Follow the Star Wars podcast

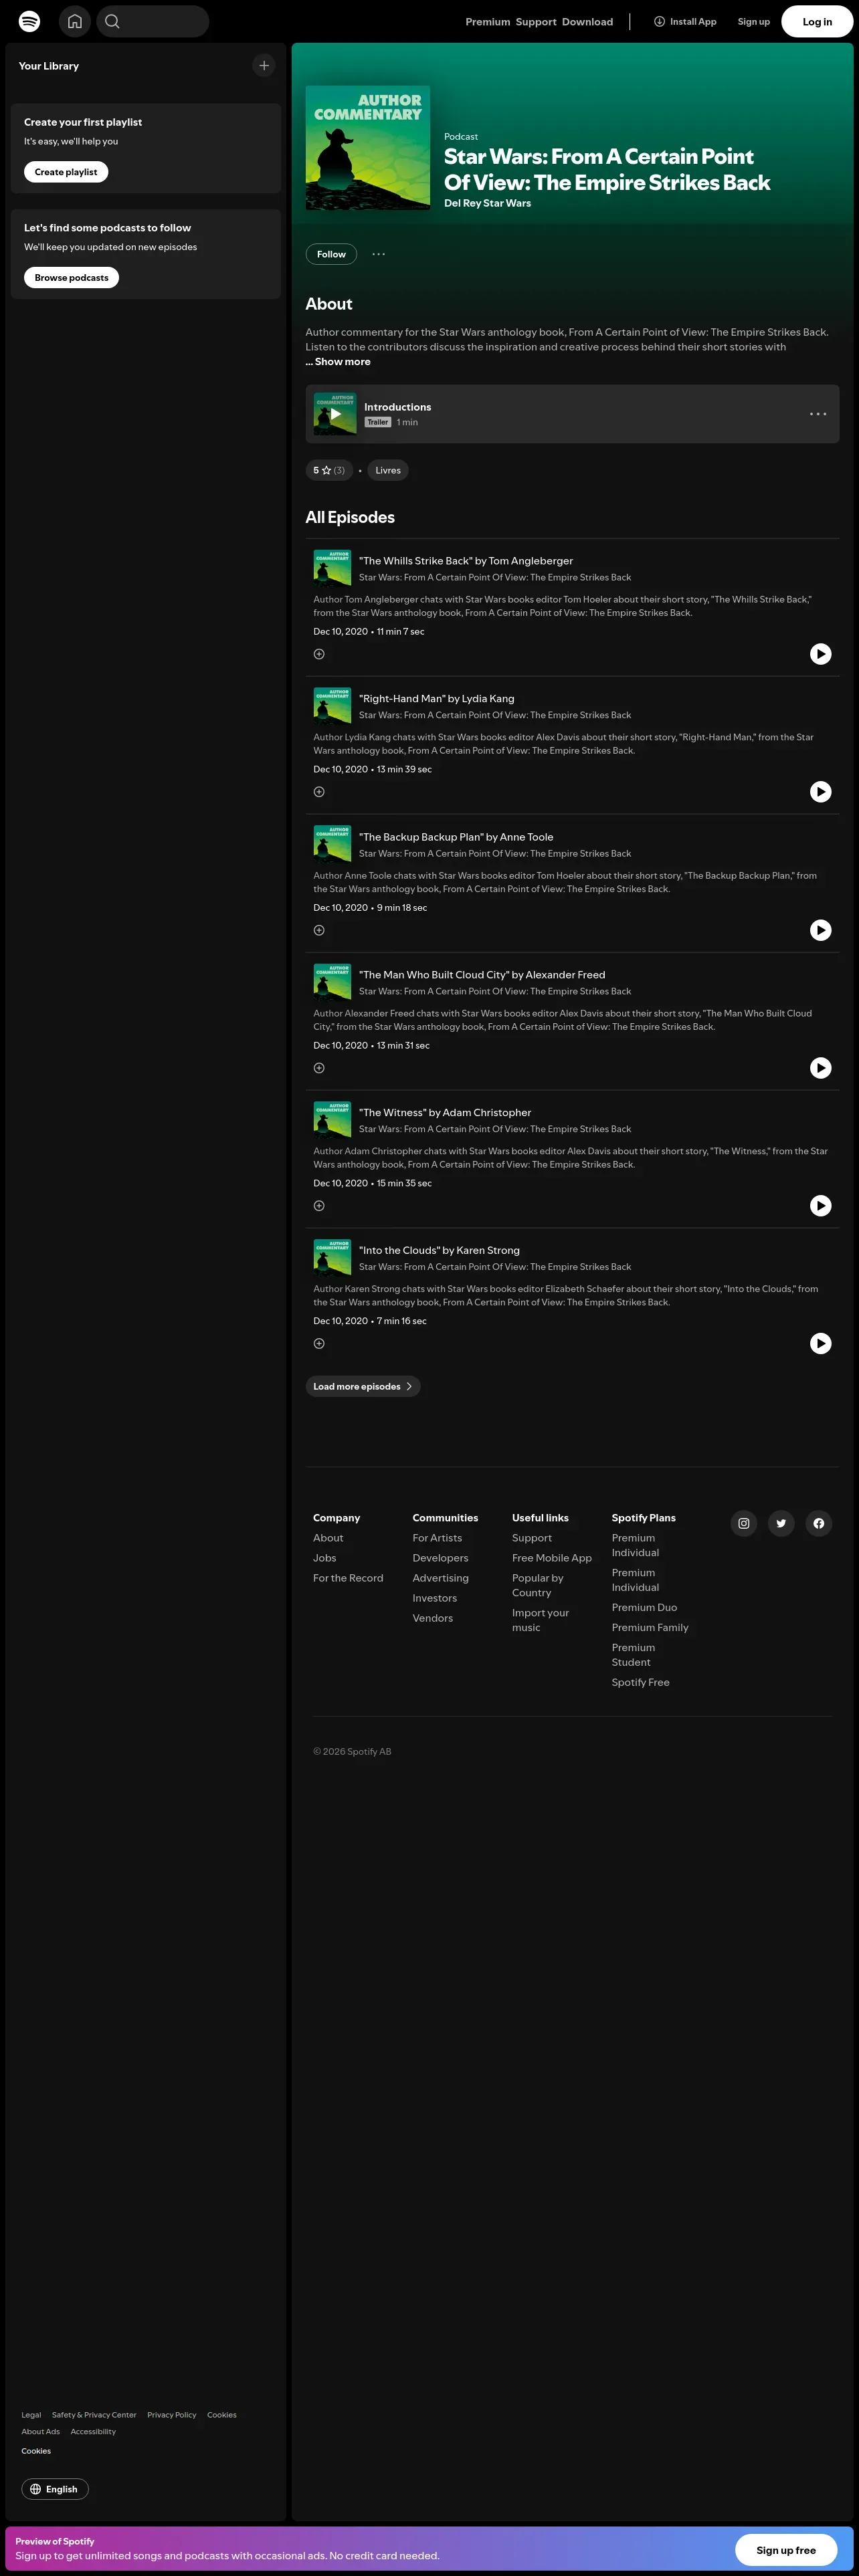coord(331,254)
